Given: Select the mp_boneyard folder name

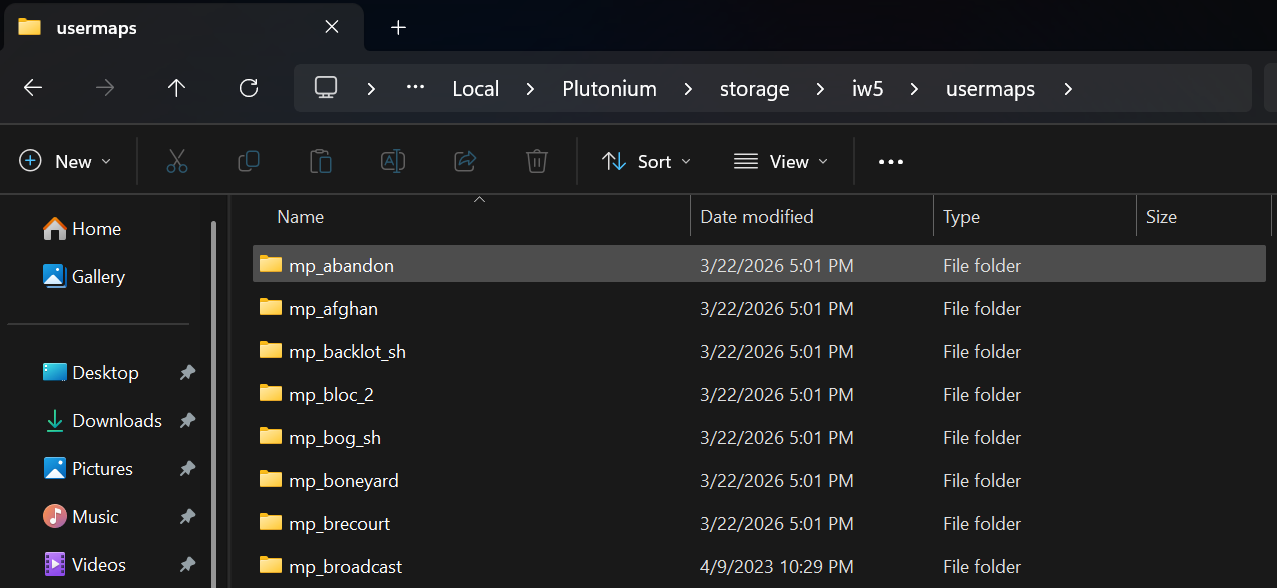Looking at the screenshot, I should coord(344,481).
